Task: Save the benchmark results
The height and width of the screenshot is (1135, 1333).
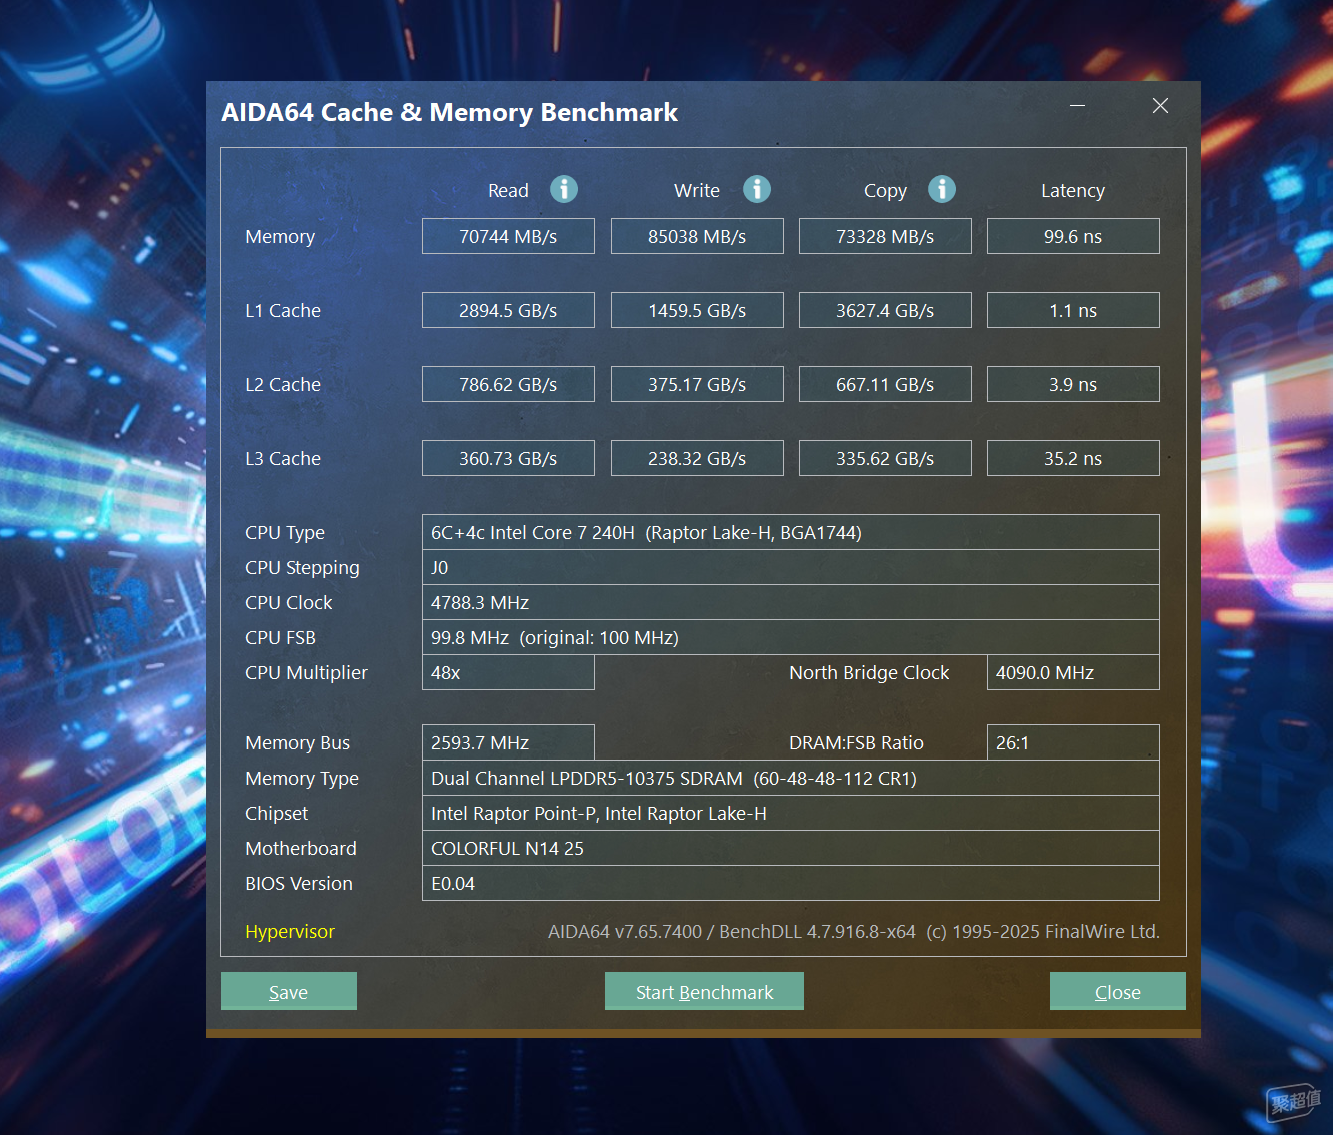Action: [x=289, y=991]
